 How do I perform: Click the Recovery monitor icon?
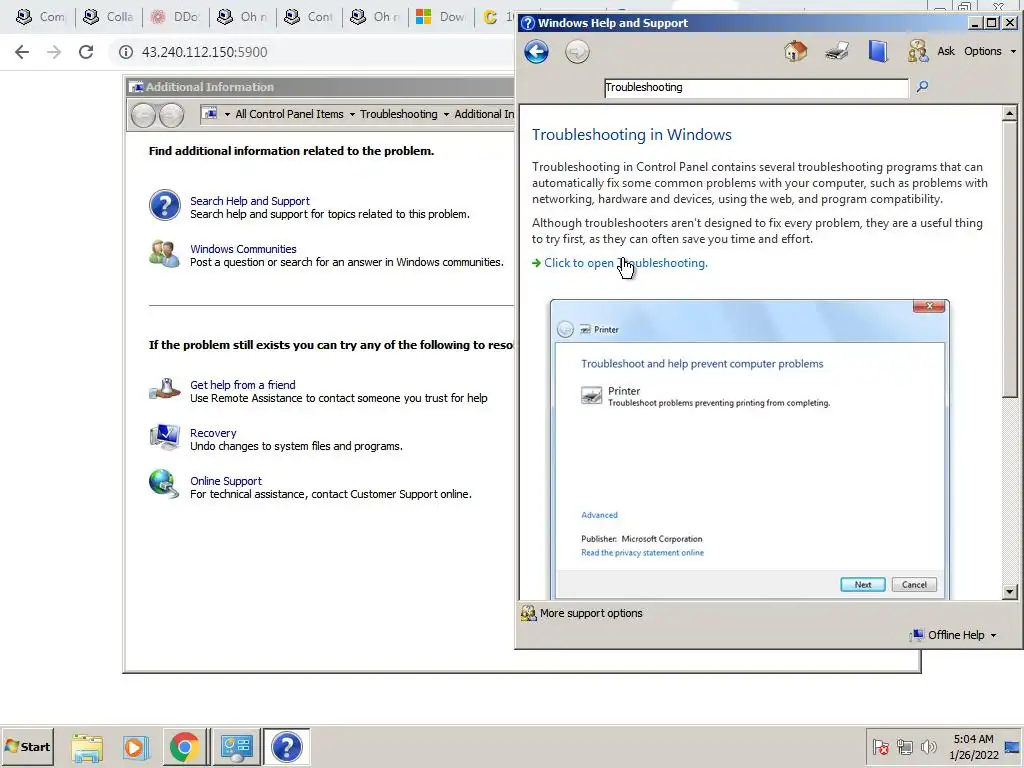[165, 437]
